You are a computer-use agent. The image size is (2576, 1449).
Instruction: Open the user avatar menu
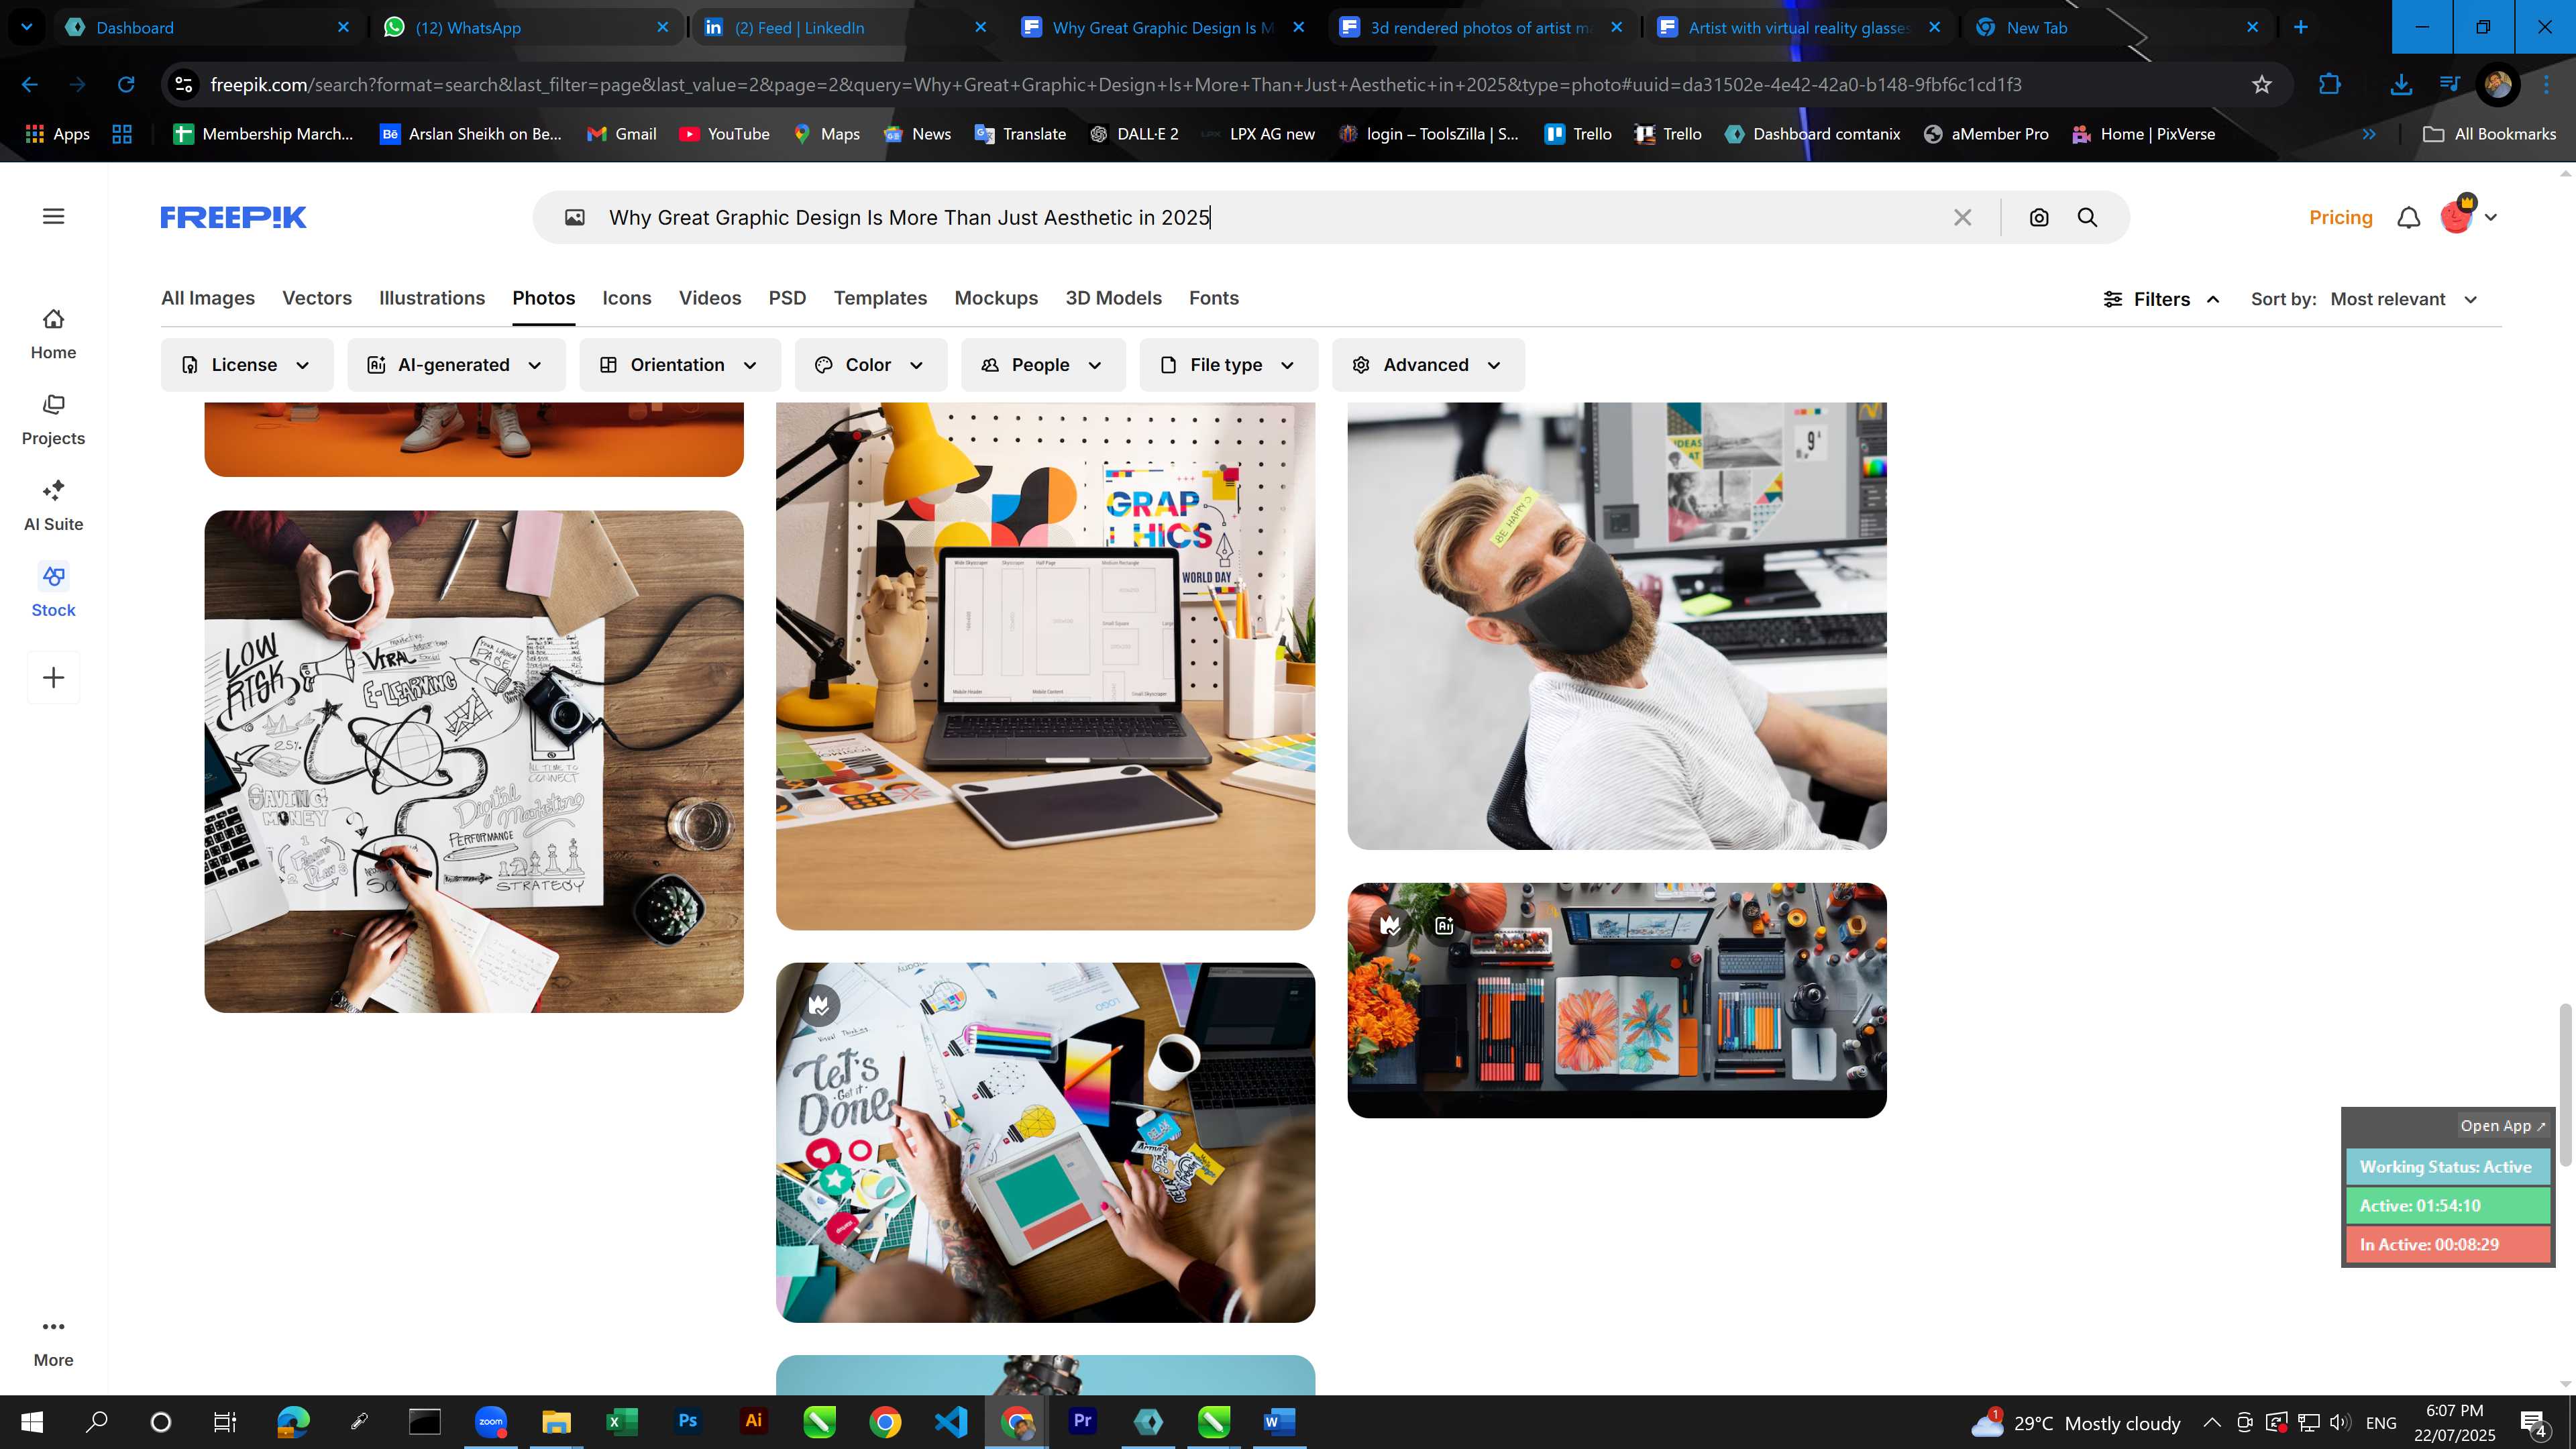click(x=2468, y=216)
